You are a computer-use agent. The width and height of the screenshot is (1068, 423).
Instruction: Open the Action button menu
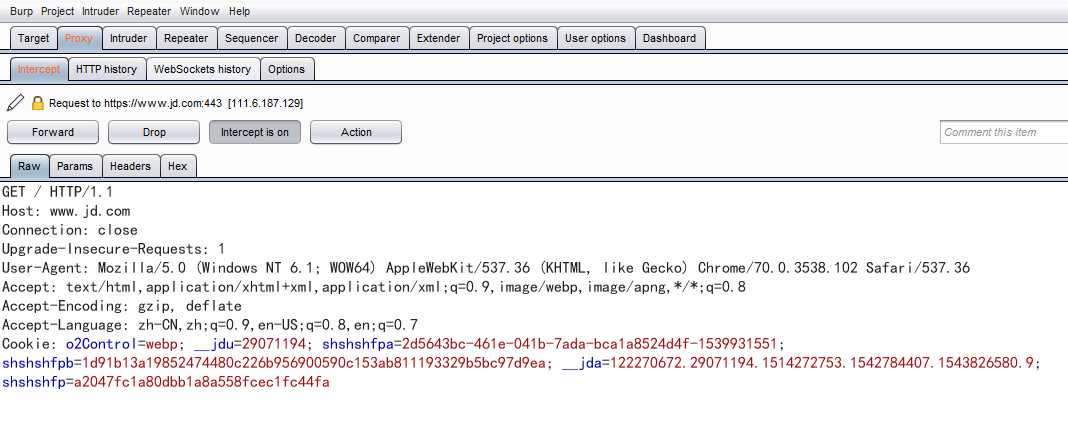pos(356,132)
